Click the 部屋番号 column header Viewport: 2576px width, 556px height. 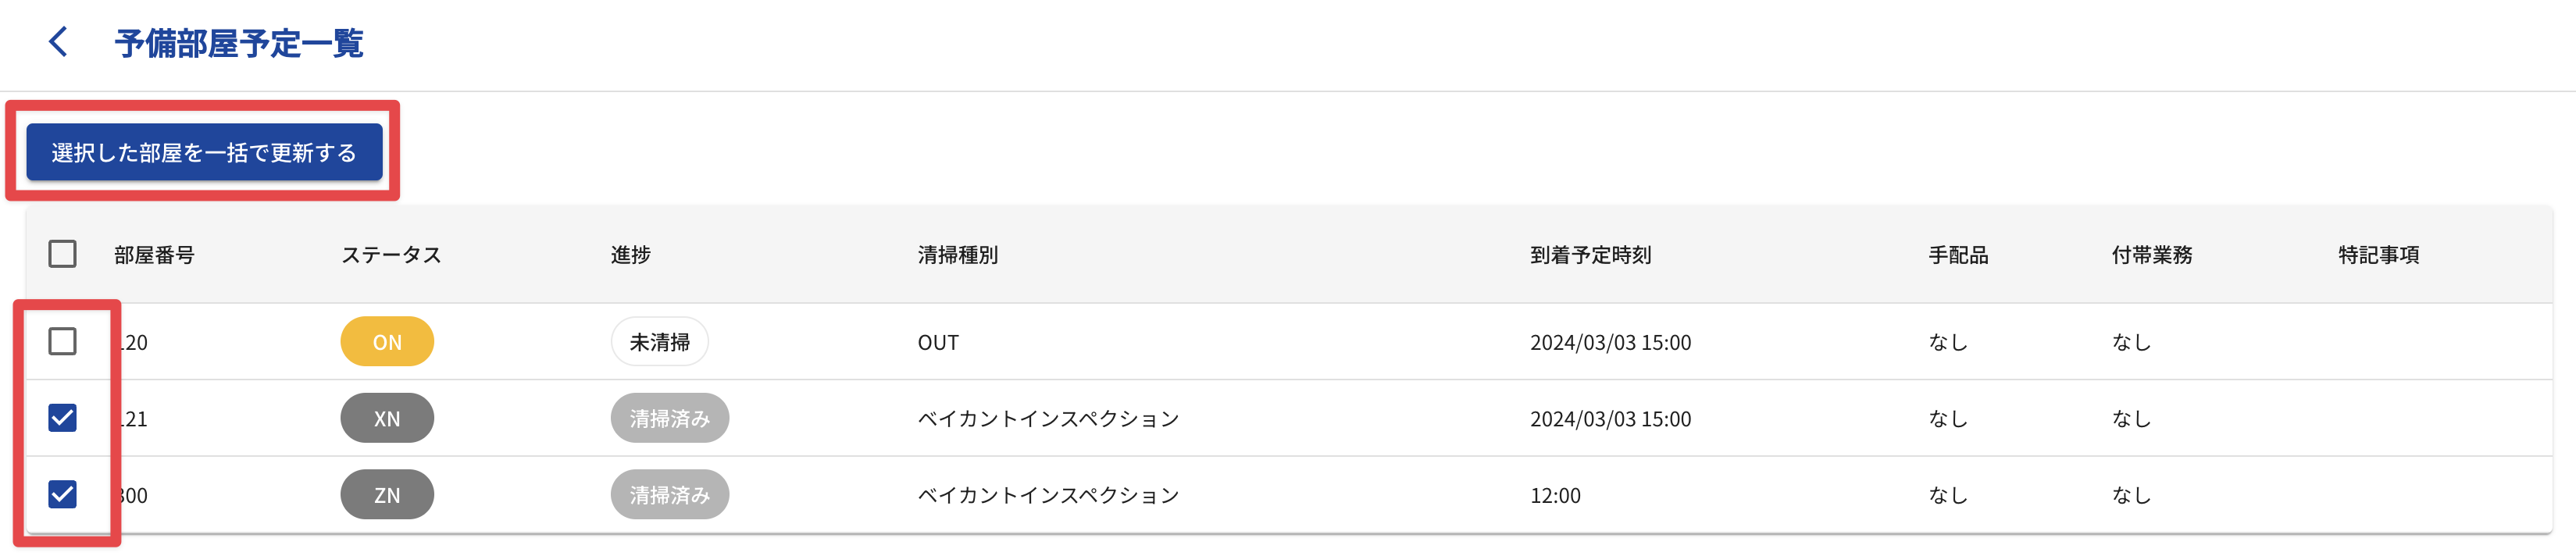pyautogui.click(x=154, y=255)
